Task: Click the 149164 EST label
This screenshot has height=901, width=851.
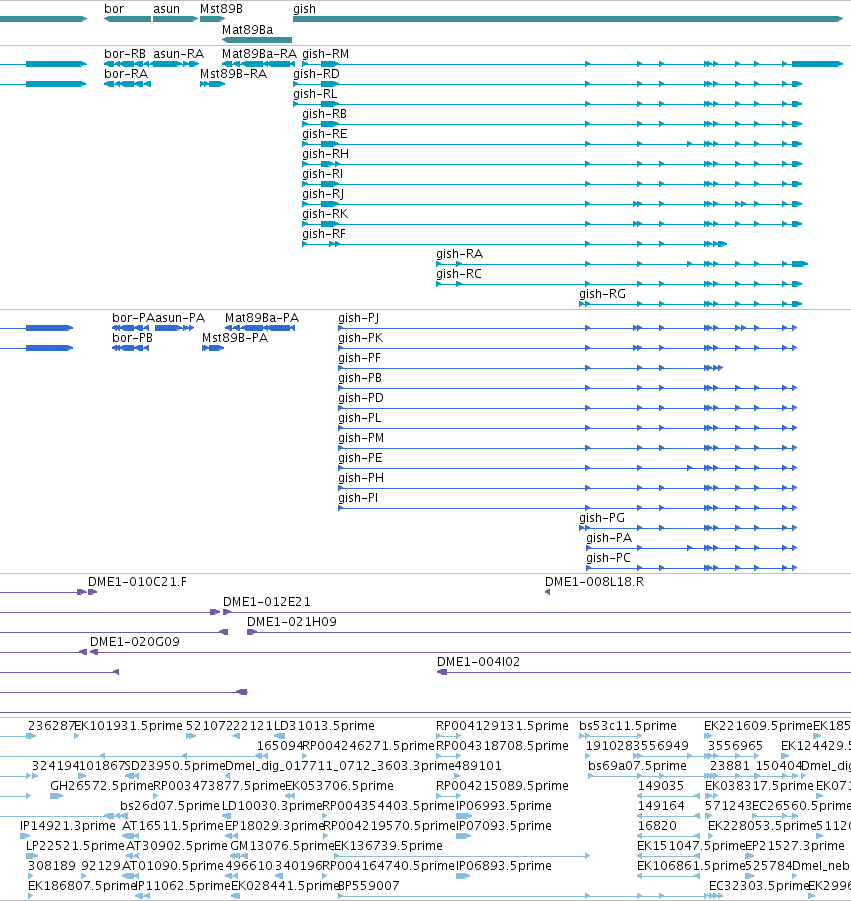Action: coord(661,806)
